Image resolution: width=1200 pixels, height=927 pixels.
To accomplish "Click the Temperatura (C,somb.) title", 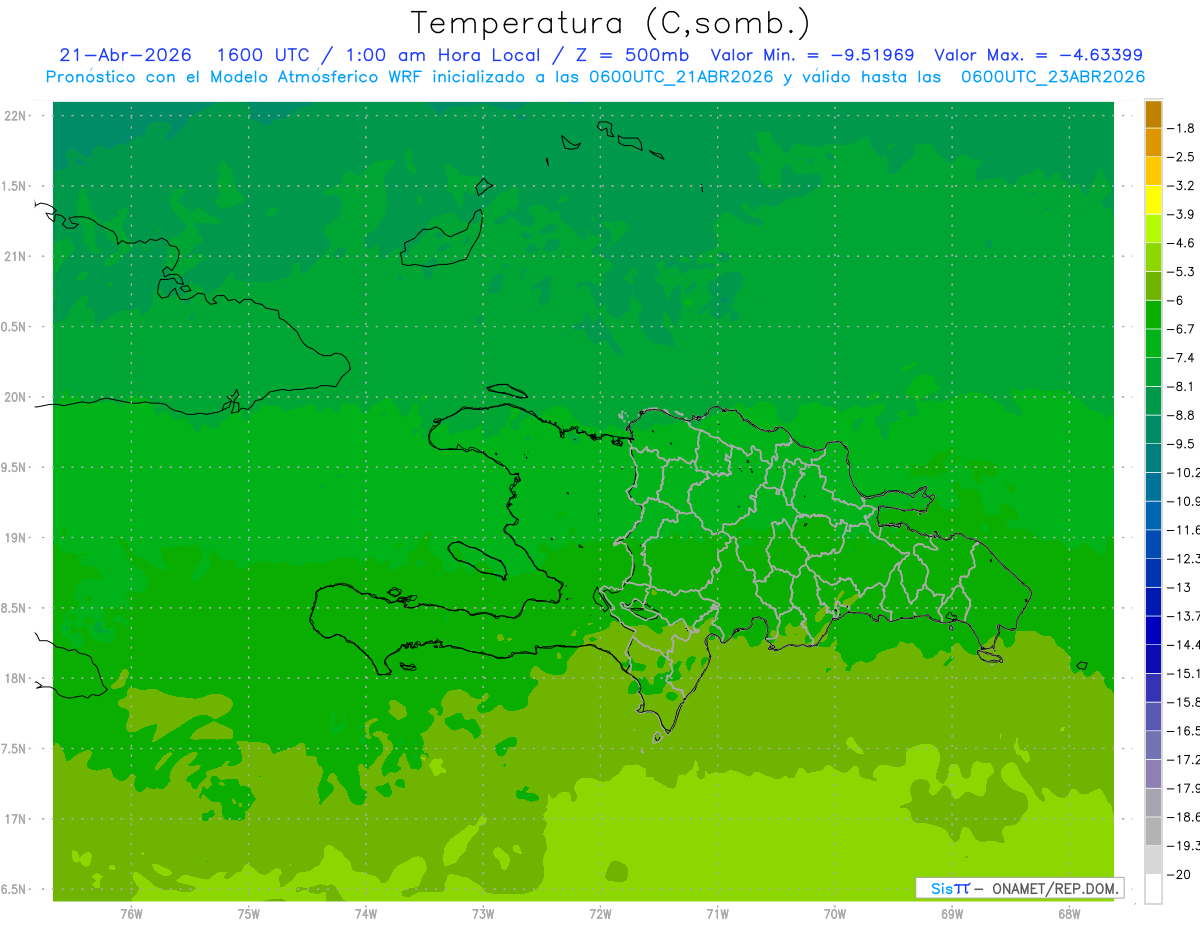I will (611, 22).
